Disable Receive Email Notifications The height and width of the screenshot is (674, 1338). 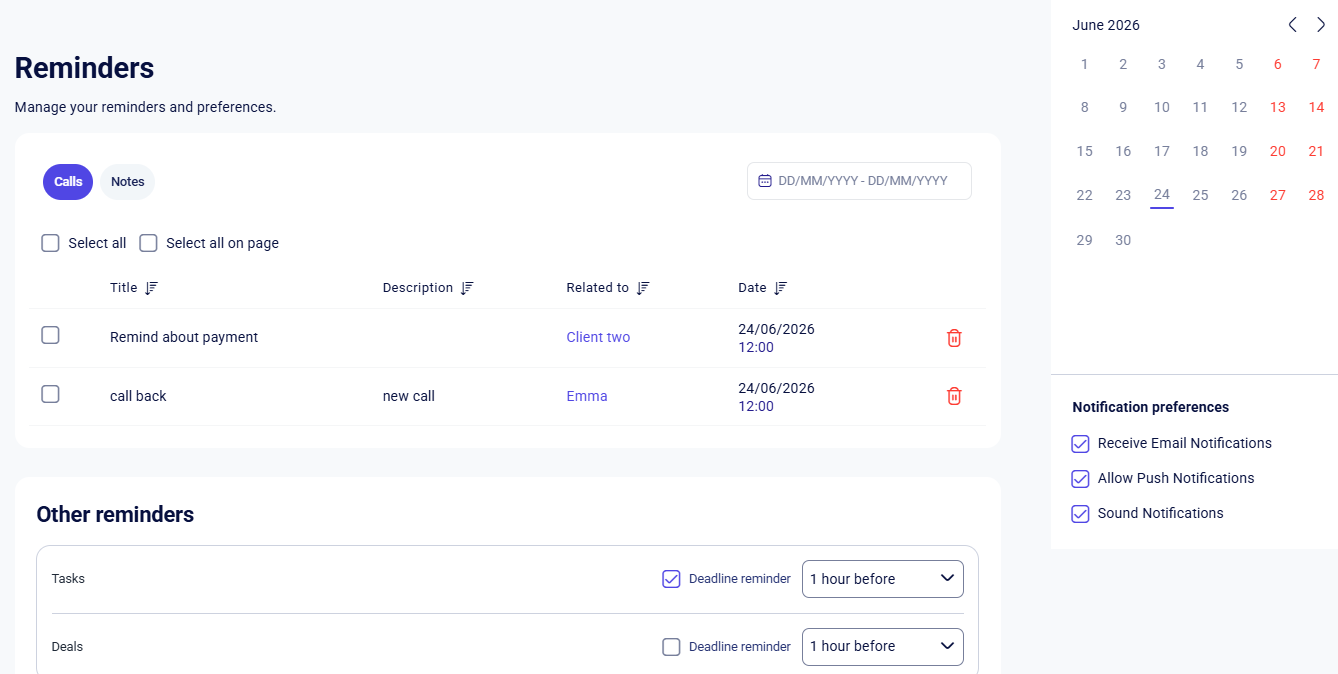1080,444
